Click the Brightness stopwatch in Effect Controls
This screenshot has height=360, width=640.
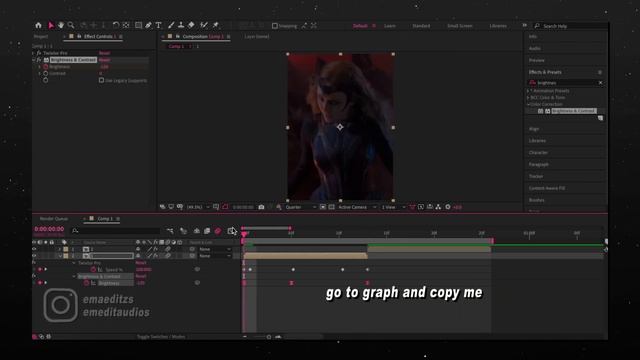pyautogui.click(x=46, y=67)
